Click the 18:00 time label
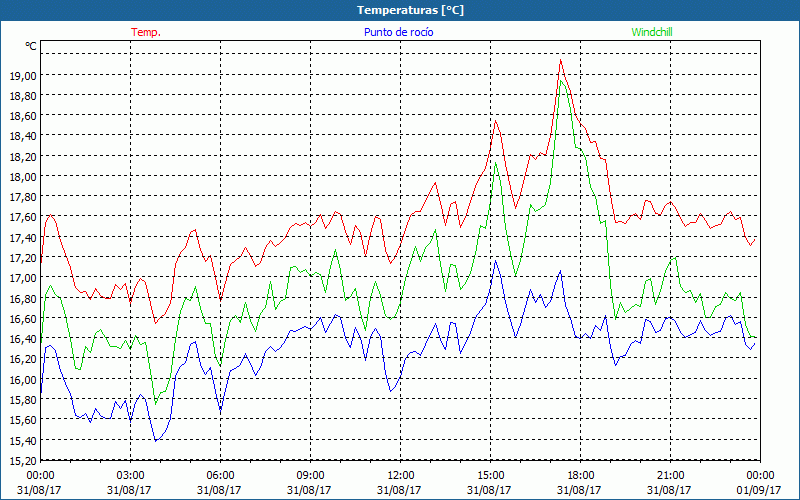Screen dimensions: 800x500 pos(580,476)
